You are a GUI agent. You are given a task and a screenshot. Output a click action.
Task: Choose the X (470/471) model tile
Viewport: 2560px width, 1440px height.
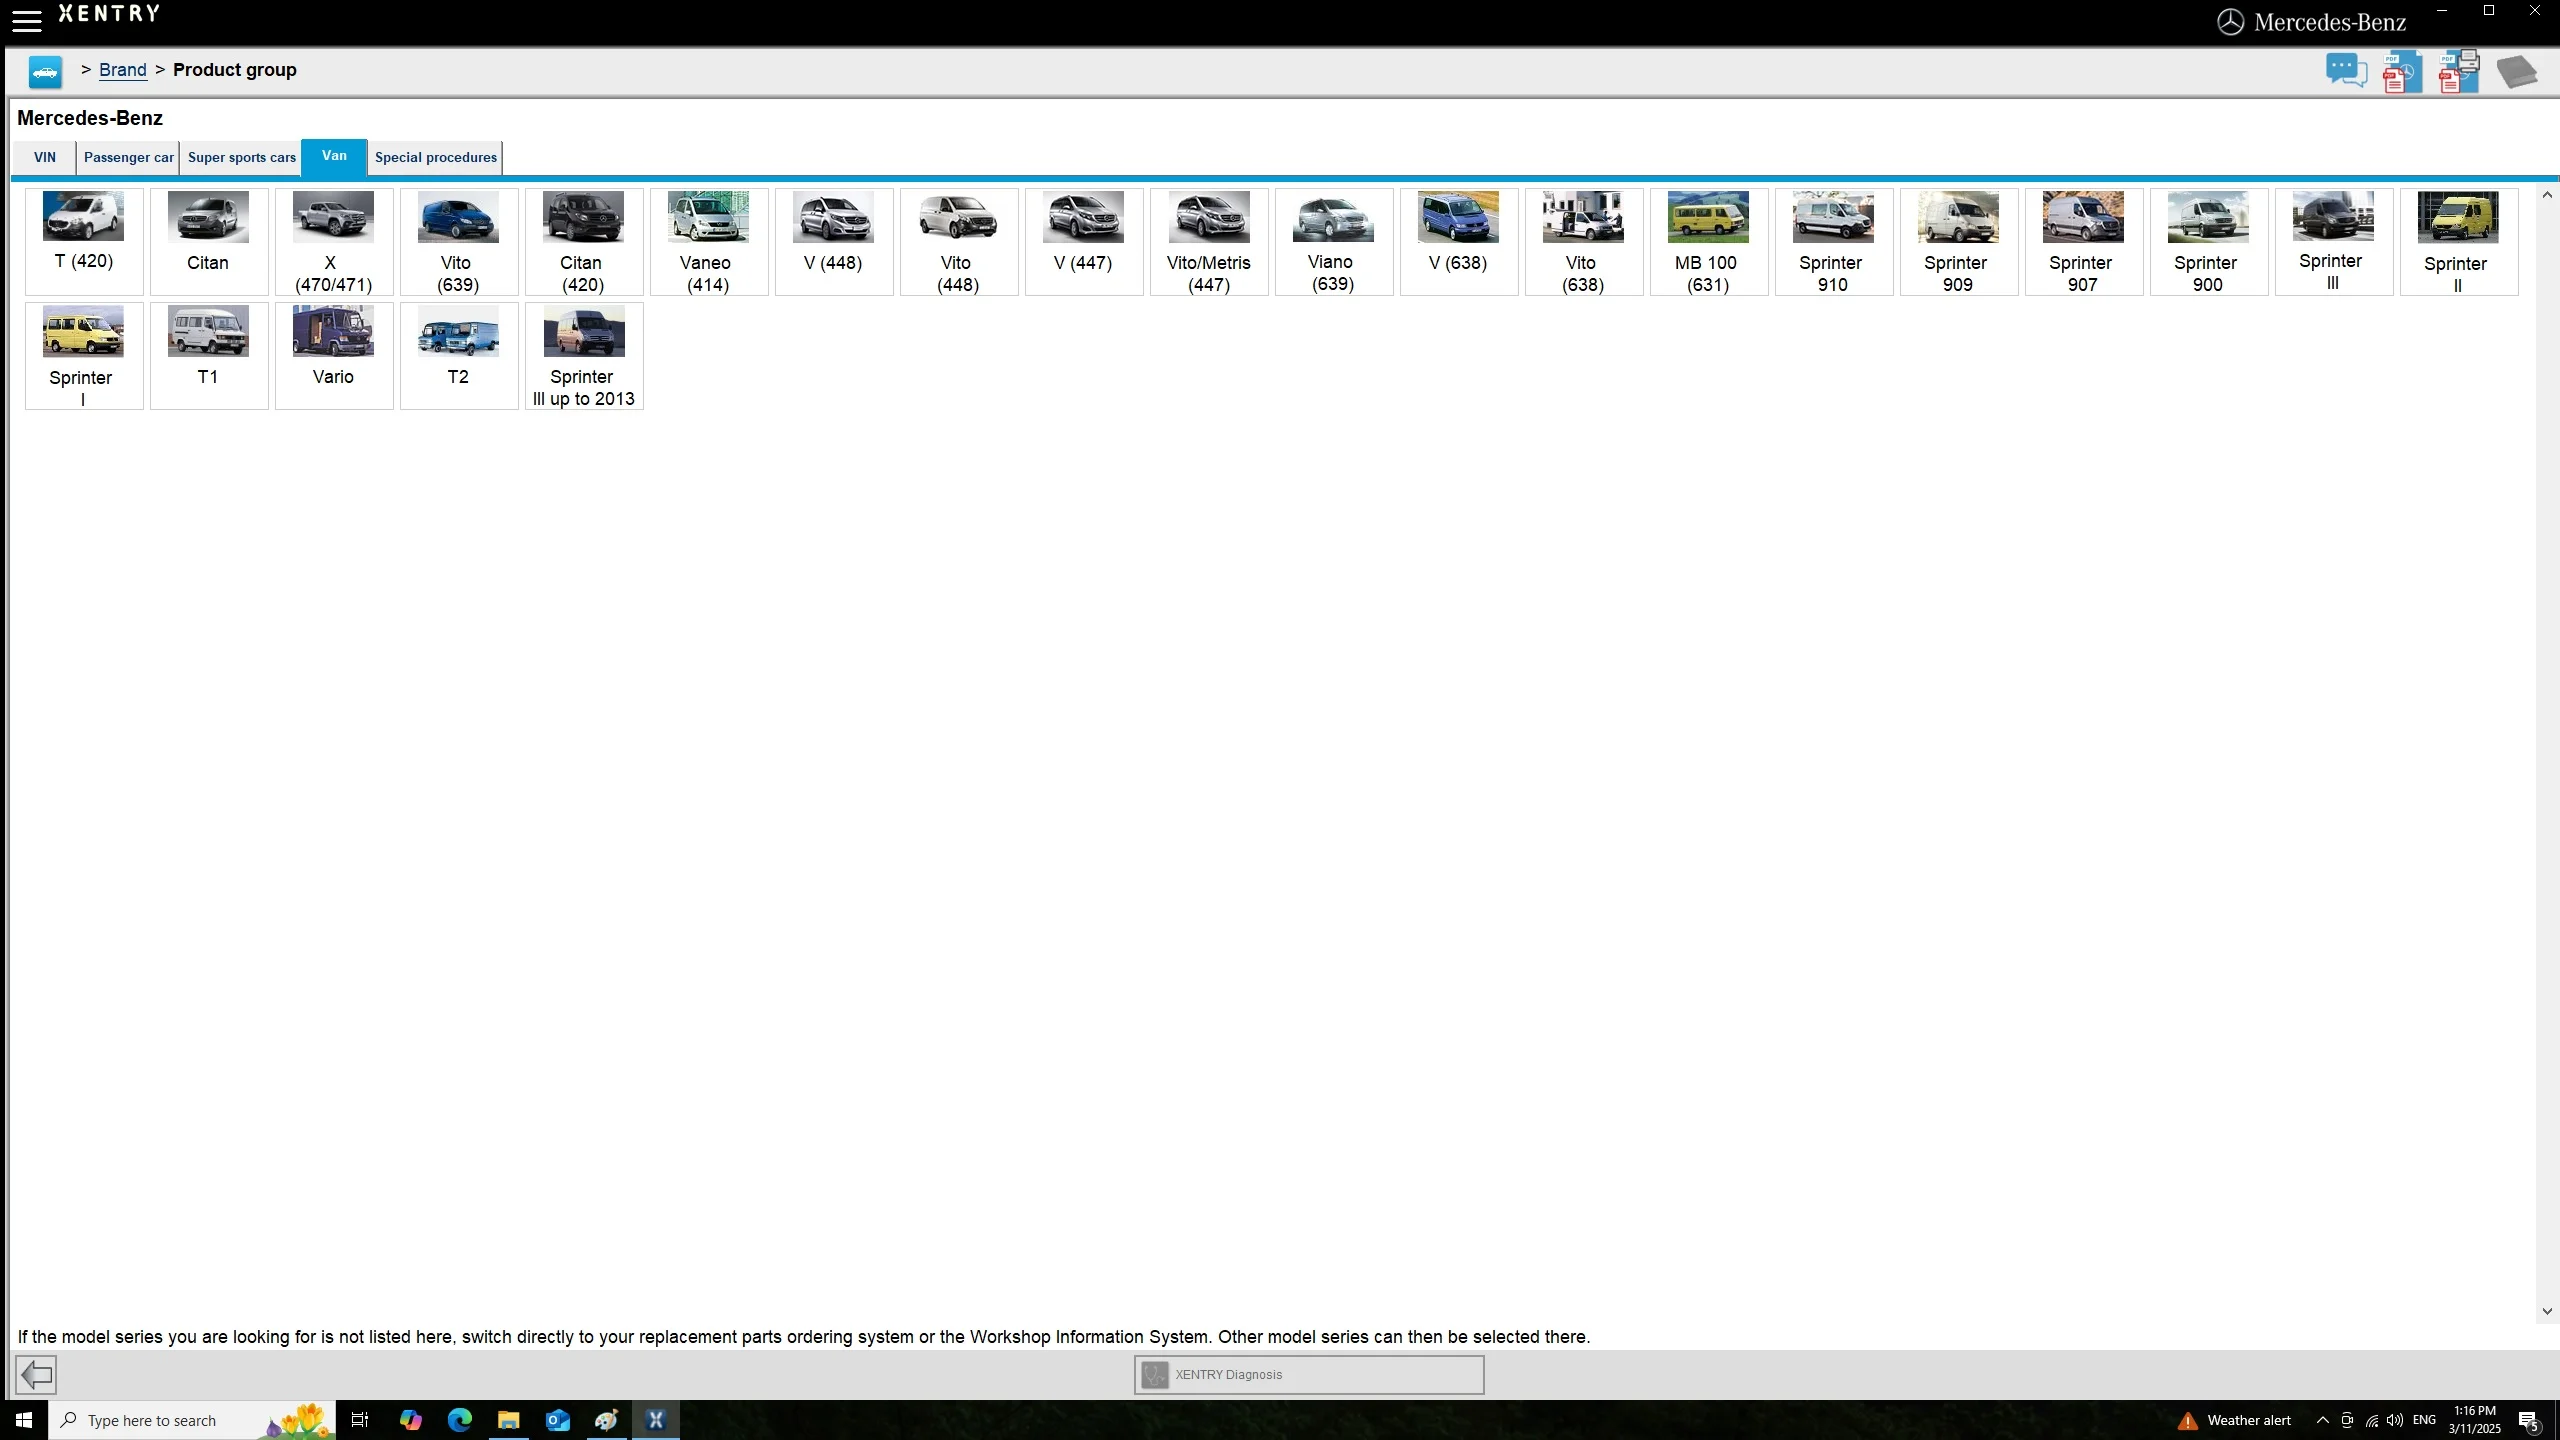tap(334, 242)
